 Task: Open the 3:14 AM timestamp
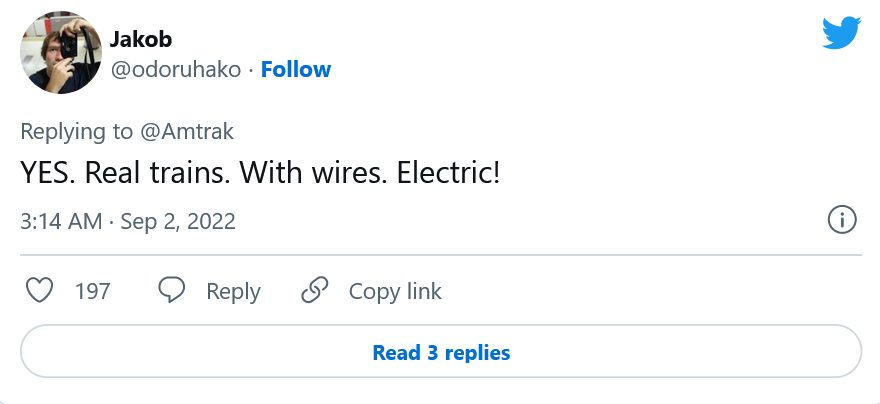pos(61,221)
